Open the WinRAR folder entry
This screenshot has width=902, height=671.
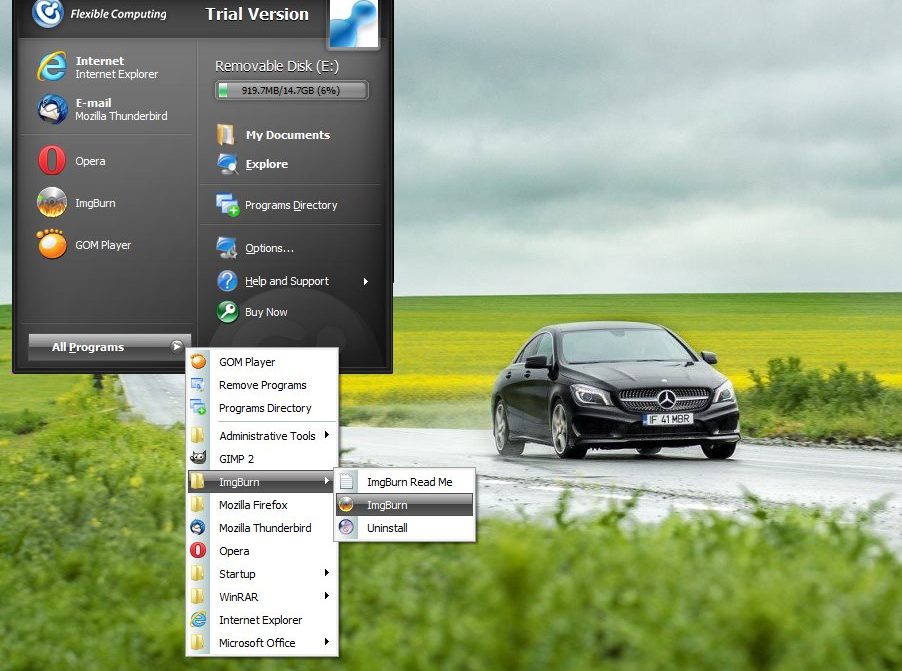(262, 597)
